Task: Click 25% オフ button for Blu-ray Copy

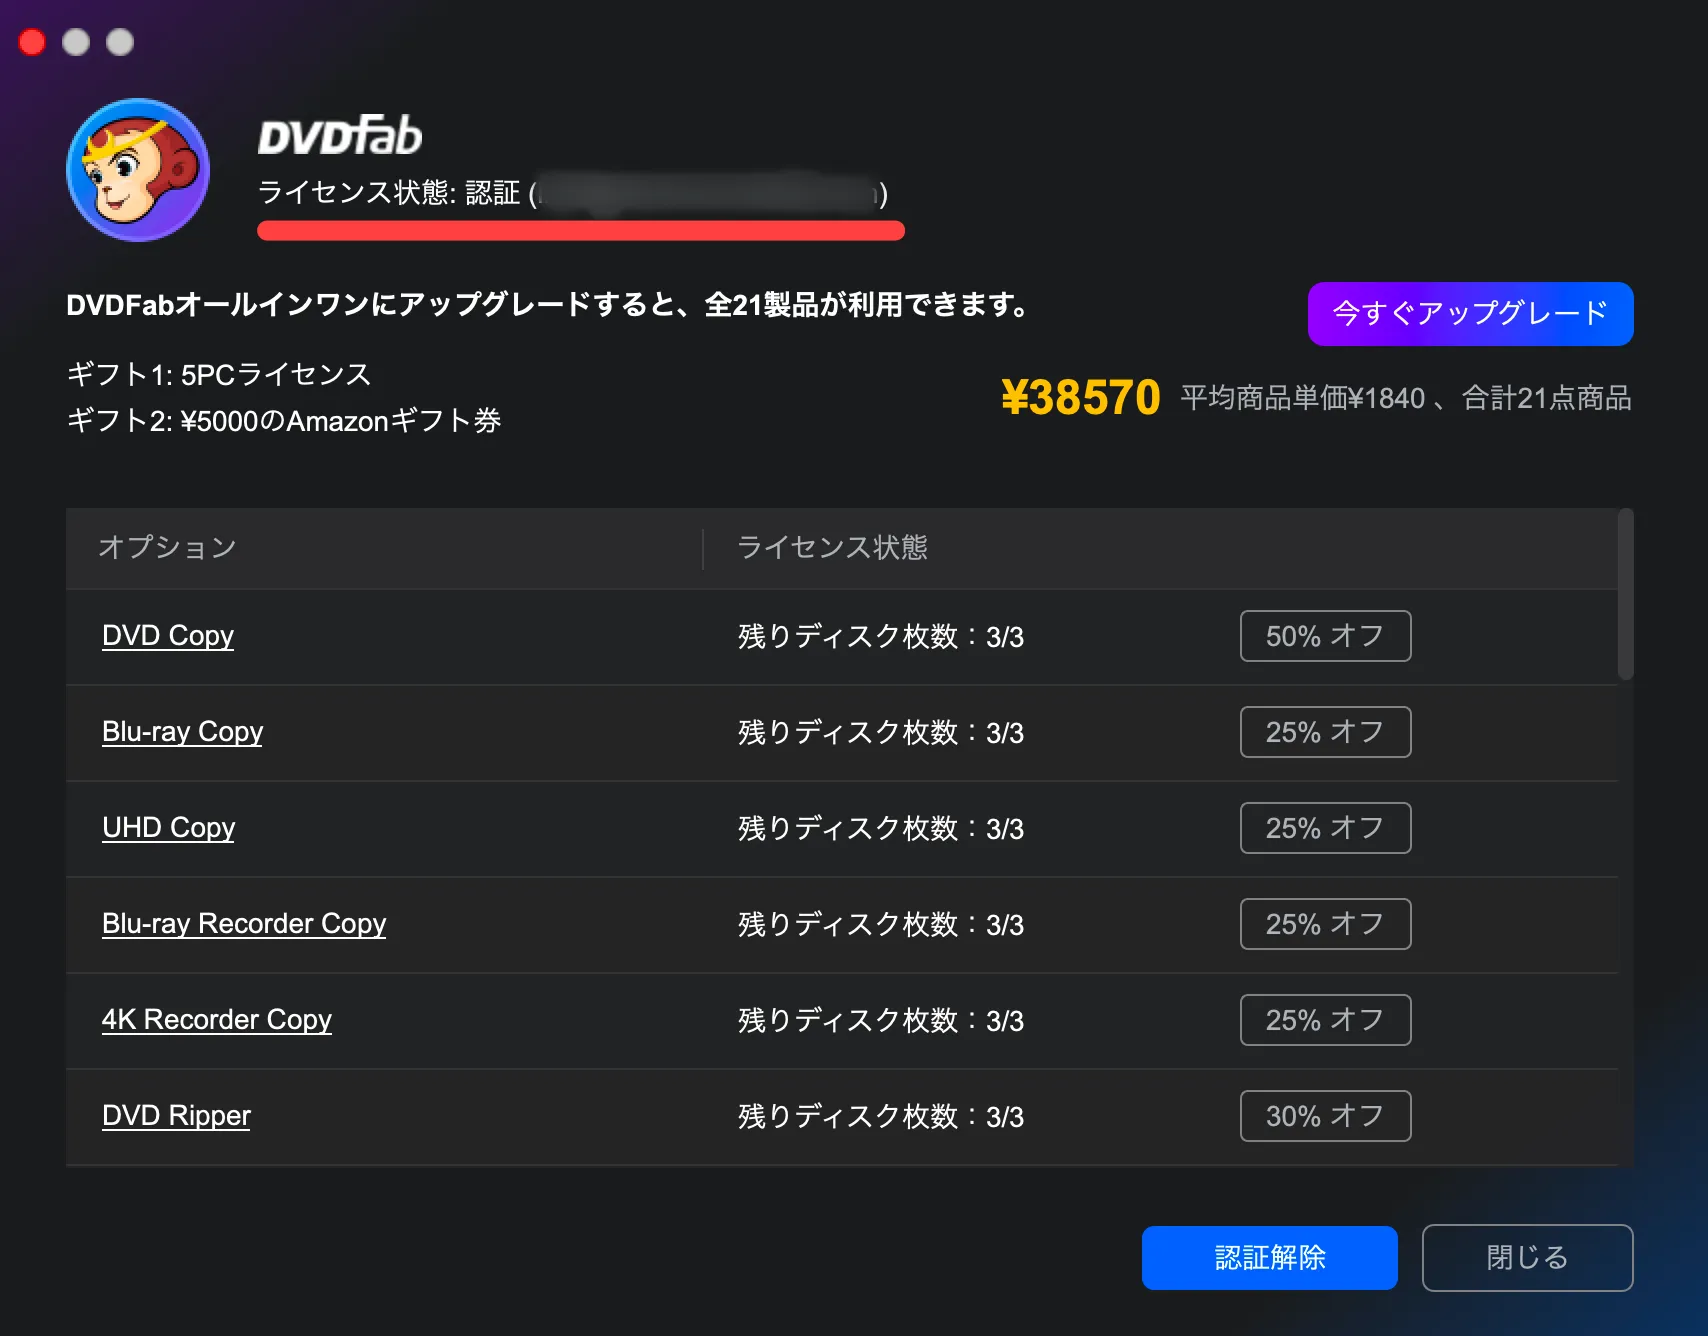Action: [1325, 732]
